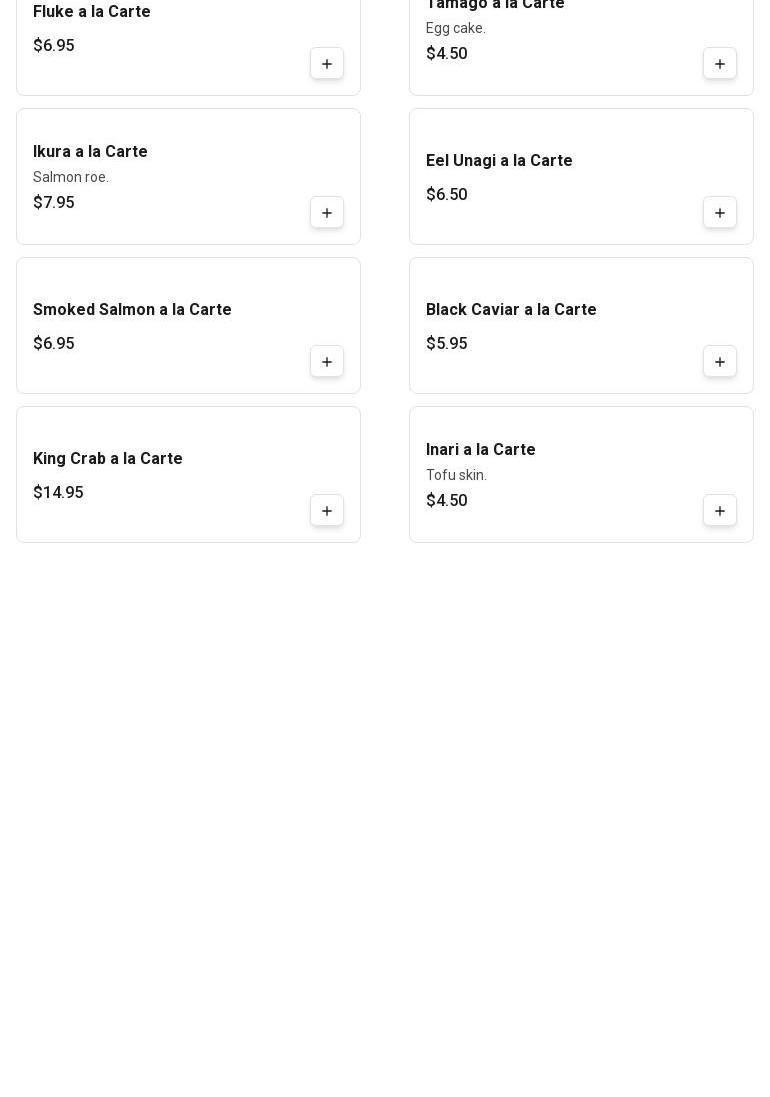
Task: Click the Tofu skin description
Action: [x=456, y=476]
